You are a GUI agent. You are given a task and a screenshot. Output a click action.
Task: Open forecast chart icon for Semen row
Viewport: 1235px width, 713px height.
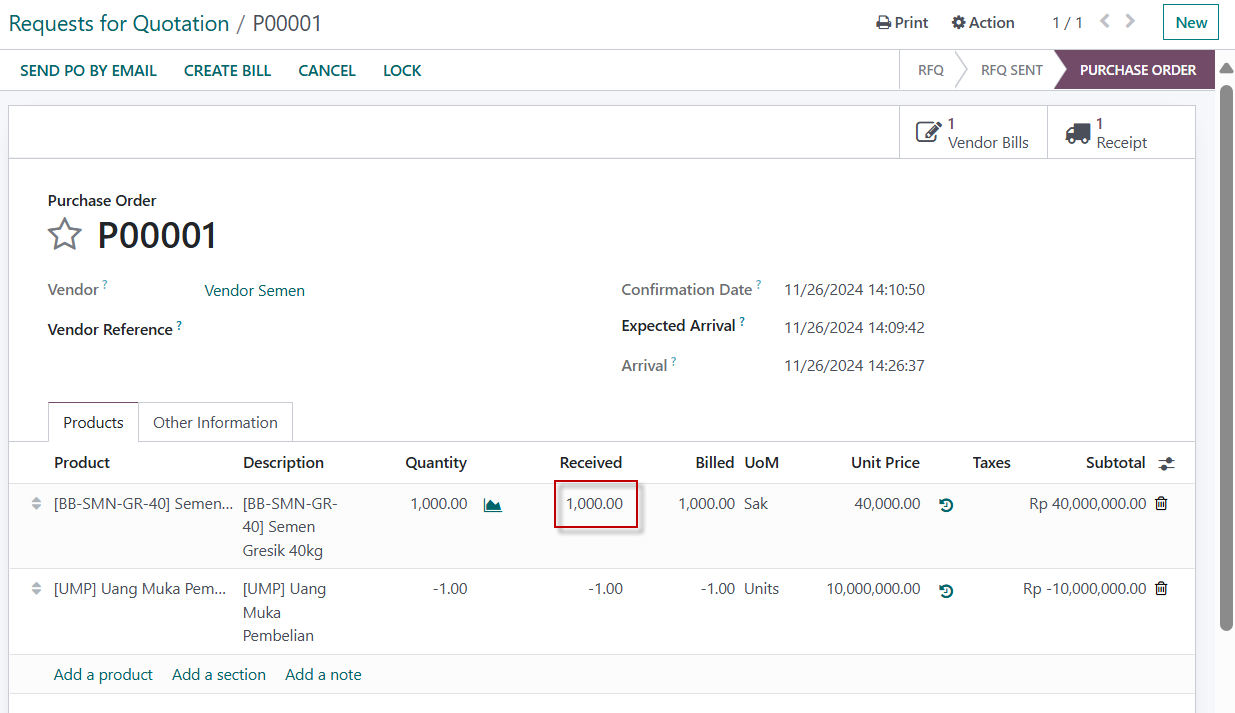pyautogui.click(x=492, y=504)
